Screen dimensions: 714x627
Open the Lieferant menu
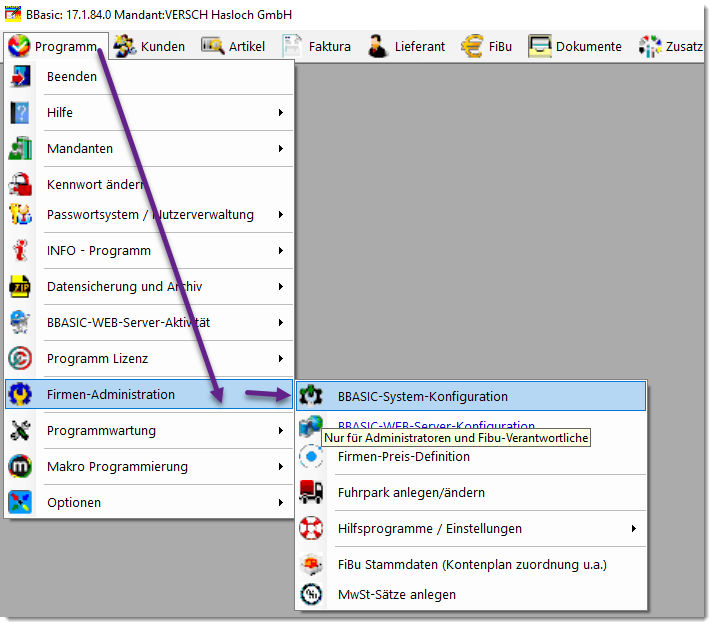point(407,46)
